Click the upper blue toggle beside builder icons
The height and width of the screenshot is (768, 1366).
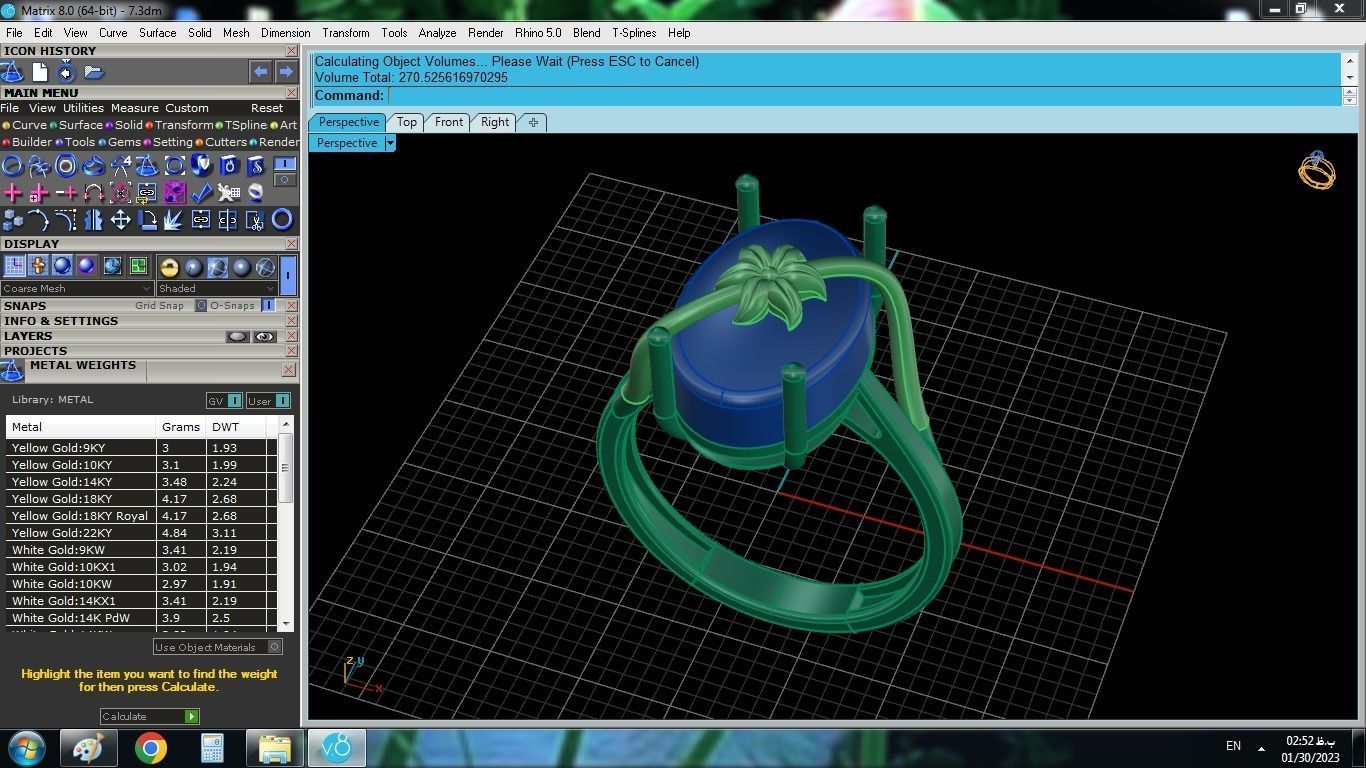click(285, 163)
